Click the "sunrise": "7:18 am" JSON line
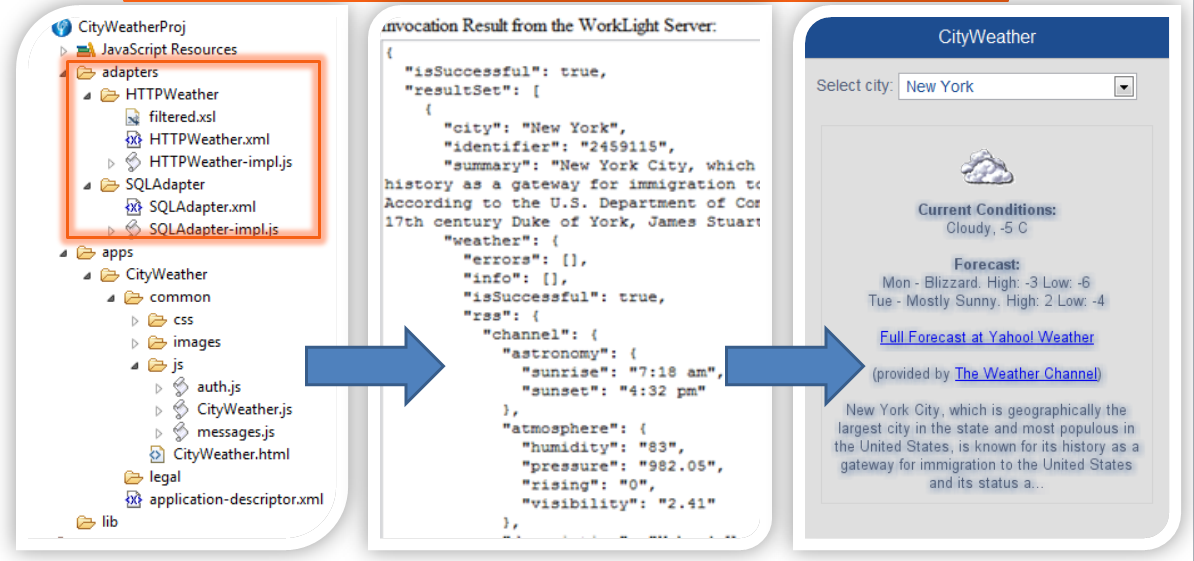Viewport: 1194px width, 561px height. pos(622,372)
